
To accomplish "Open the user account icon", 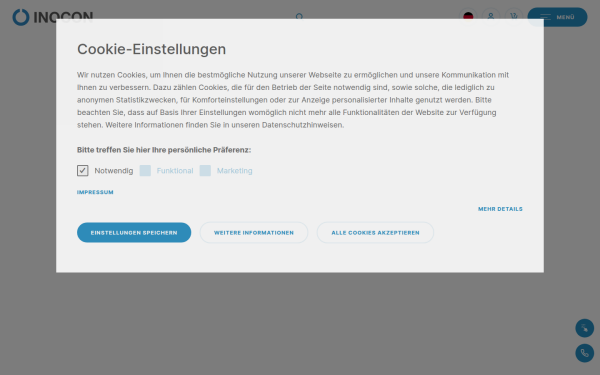I will pyautogui.click(x=491, y=17).
